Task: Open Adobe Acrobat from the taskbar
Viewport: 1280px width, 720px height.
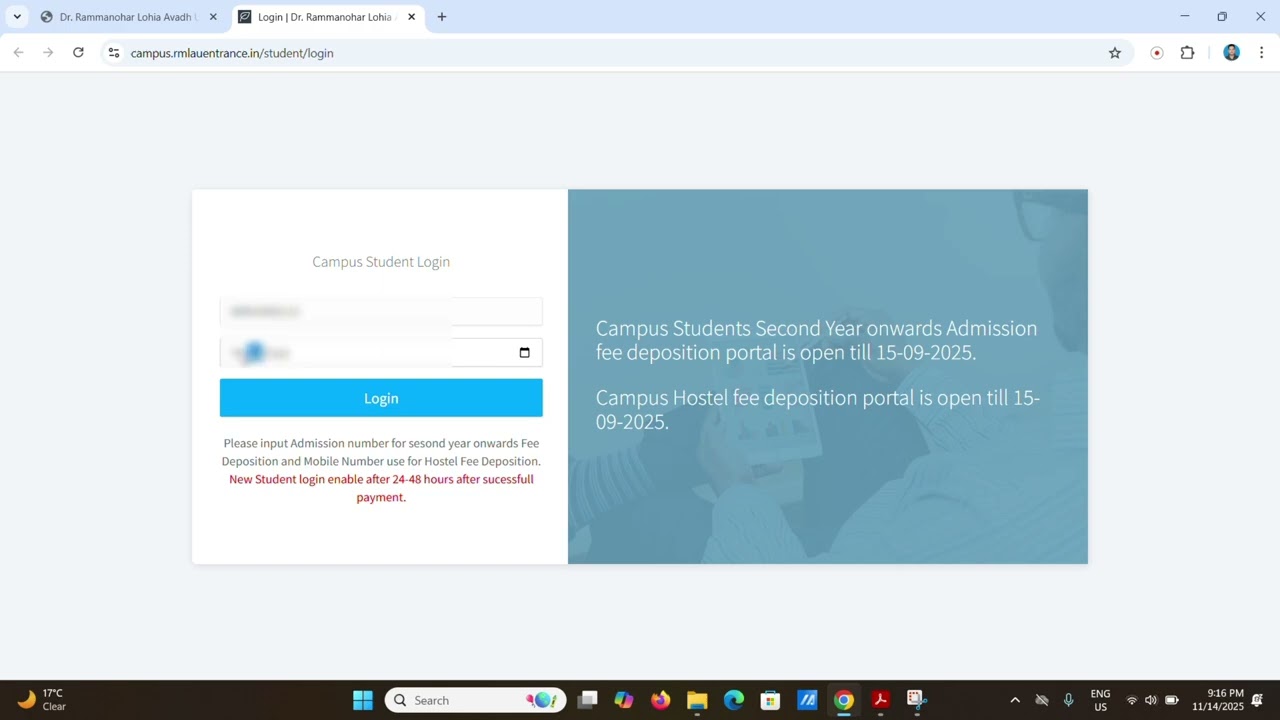Action: click(880, 700)
